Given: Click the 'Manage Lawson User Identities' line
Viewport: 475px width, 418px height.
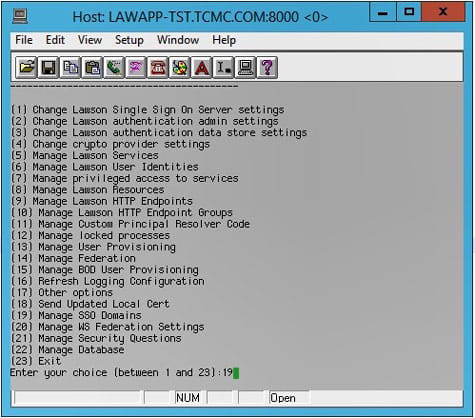Looking at the screenshot, I should 104,167.
